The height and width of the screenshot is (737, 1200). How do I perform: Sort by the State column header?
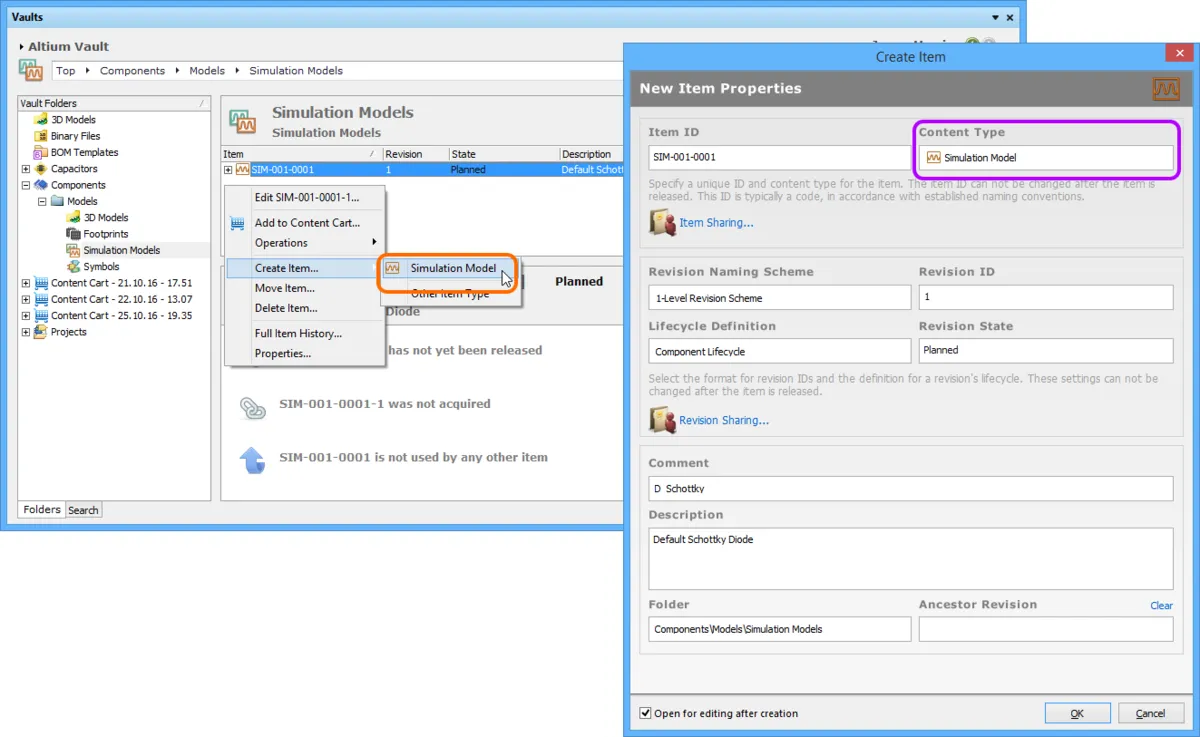click(x=503, y=154)
